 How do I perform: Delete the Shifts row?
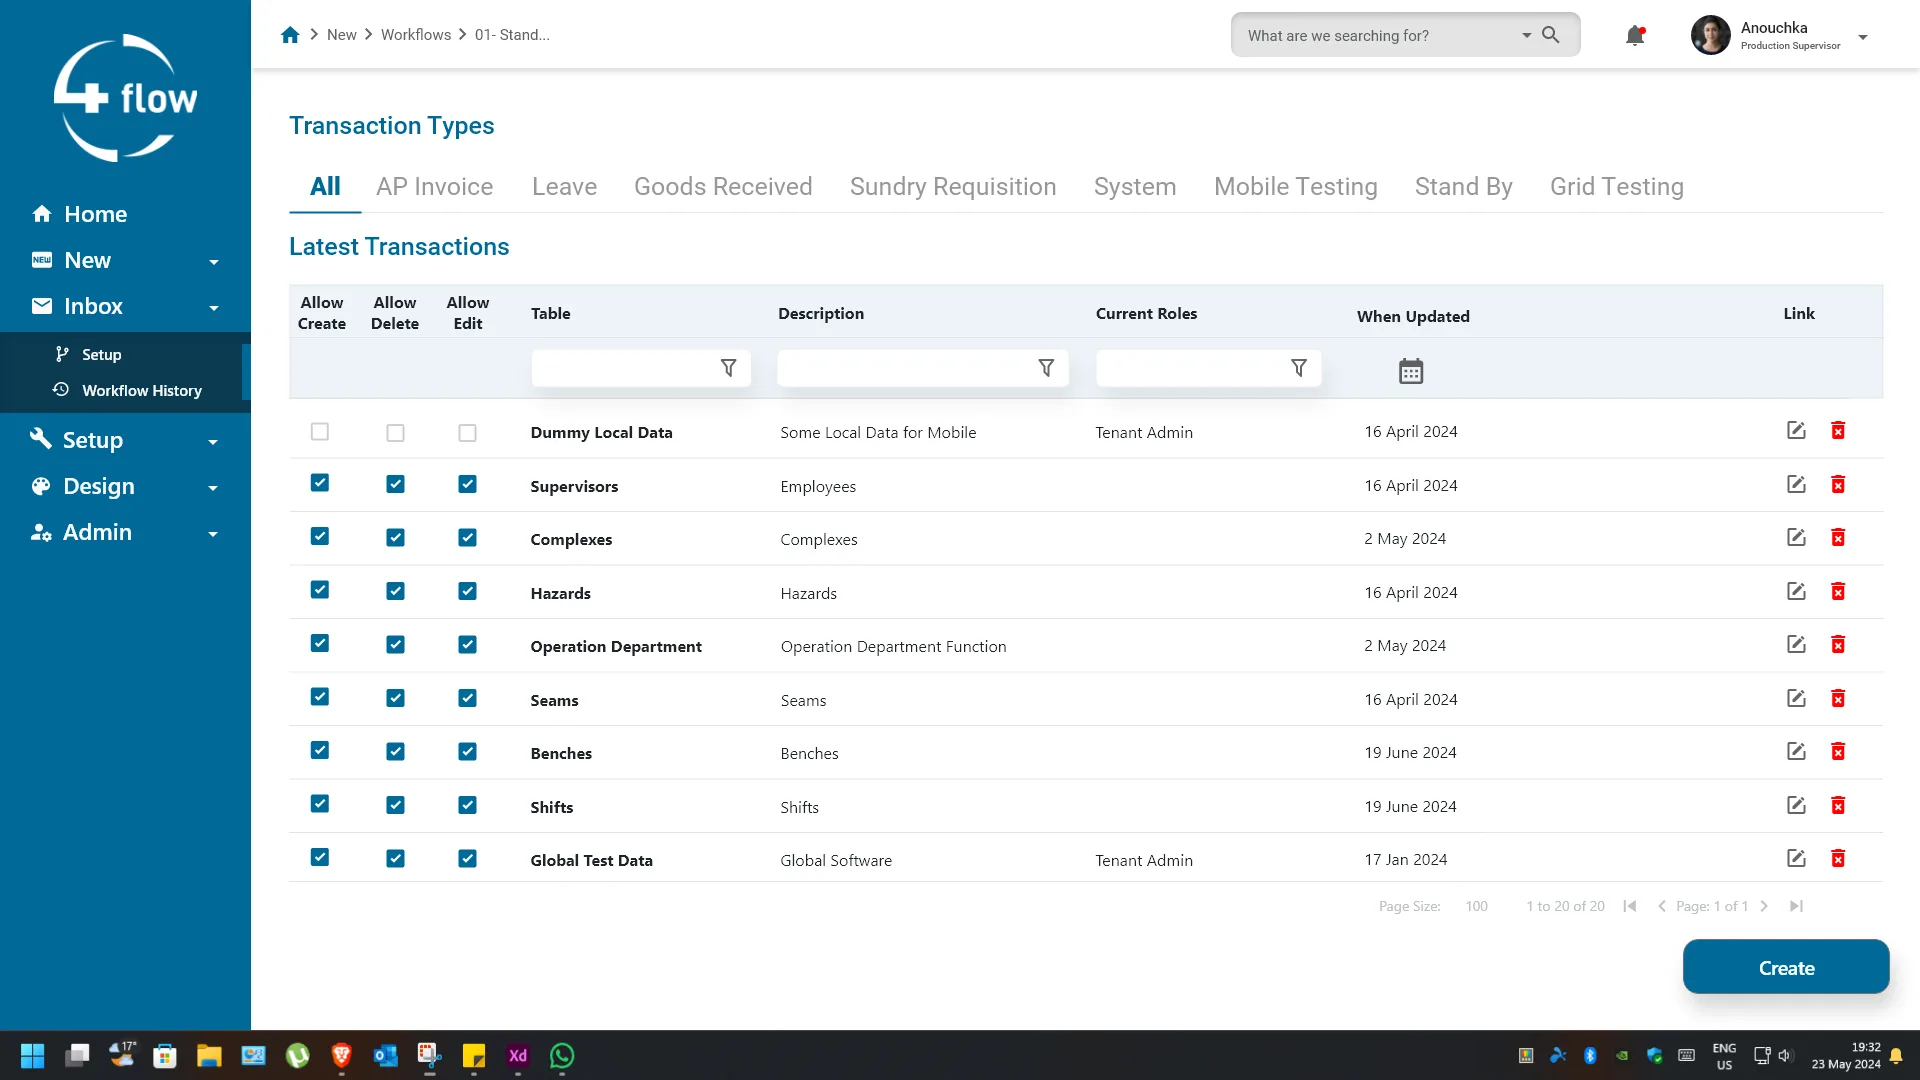tap(1838, 806)
